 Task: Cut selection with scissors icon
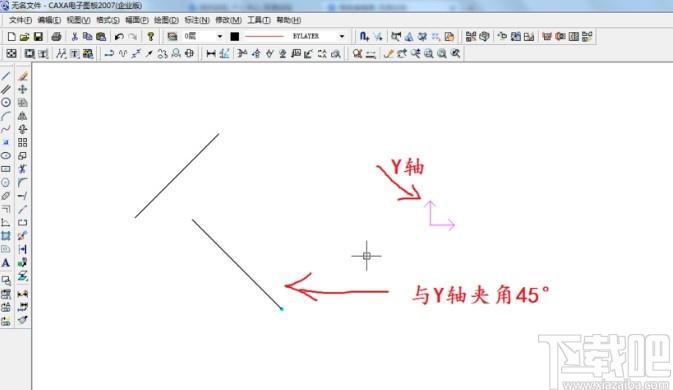(75, 36)
